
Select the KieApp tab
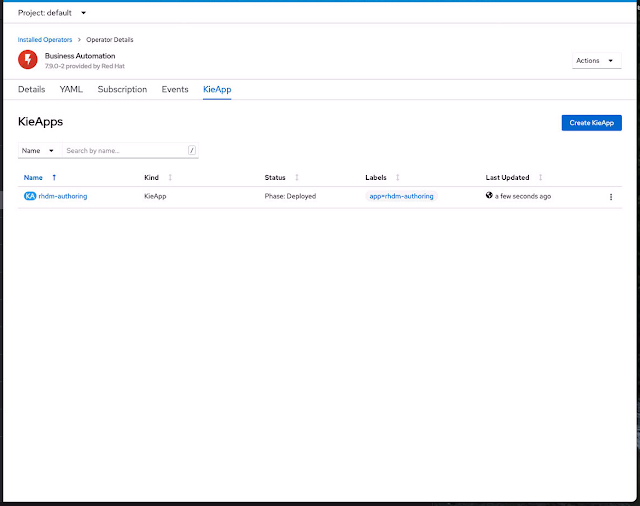tap(217, 89)
